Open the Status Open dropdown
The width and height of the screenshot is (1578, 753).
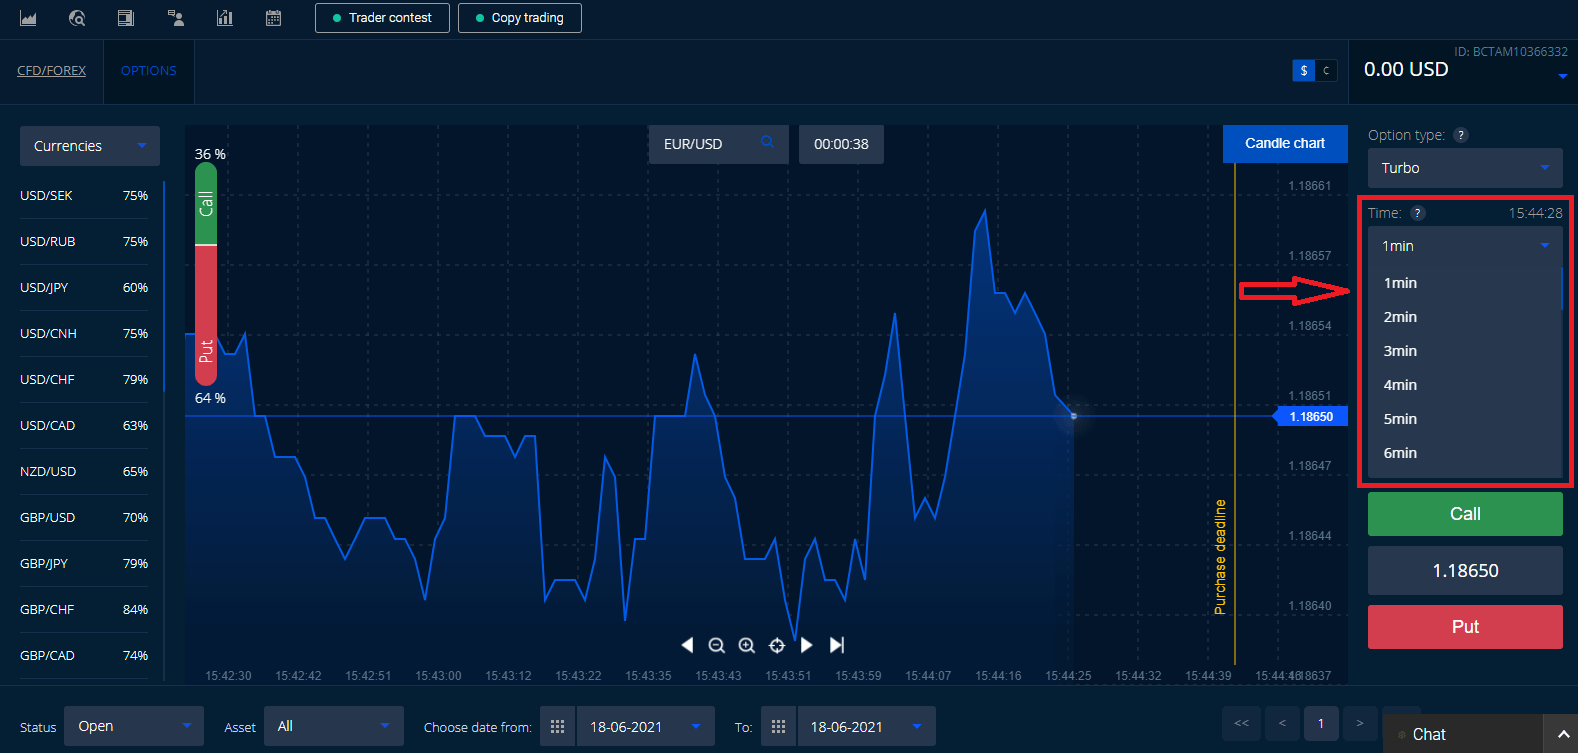point(134,727)
